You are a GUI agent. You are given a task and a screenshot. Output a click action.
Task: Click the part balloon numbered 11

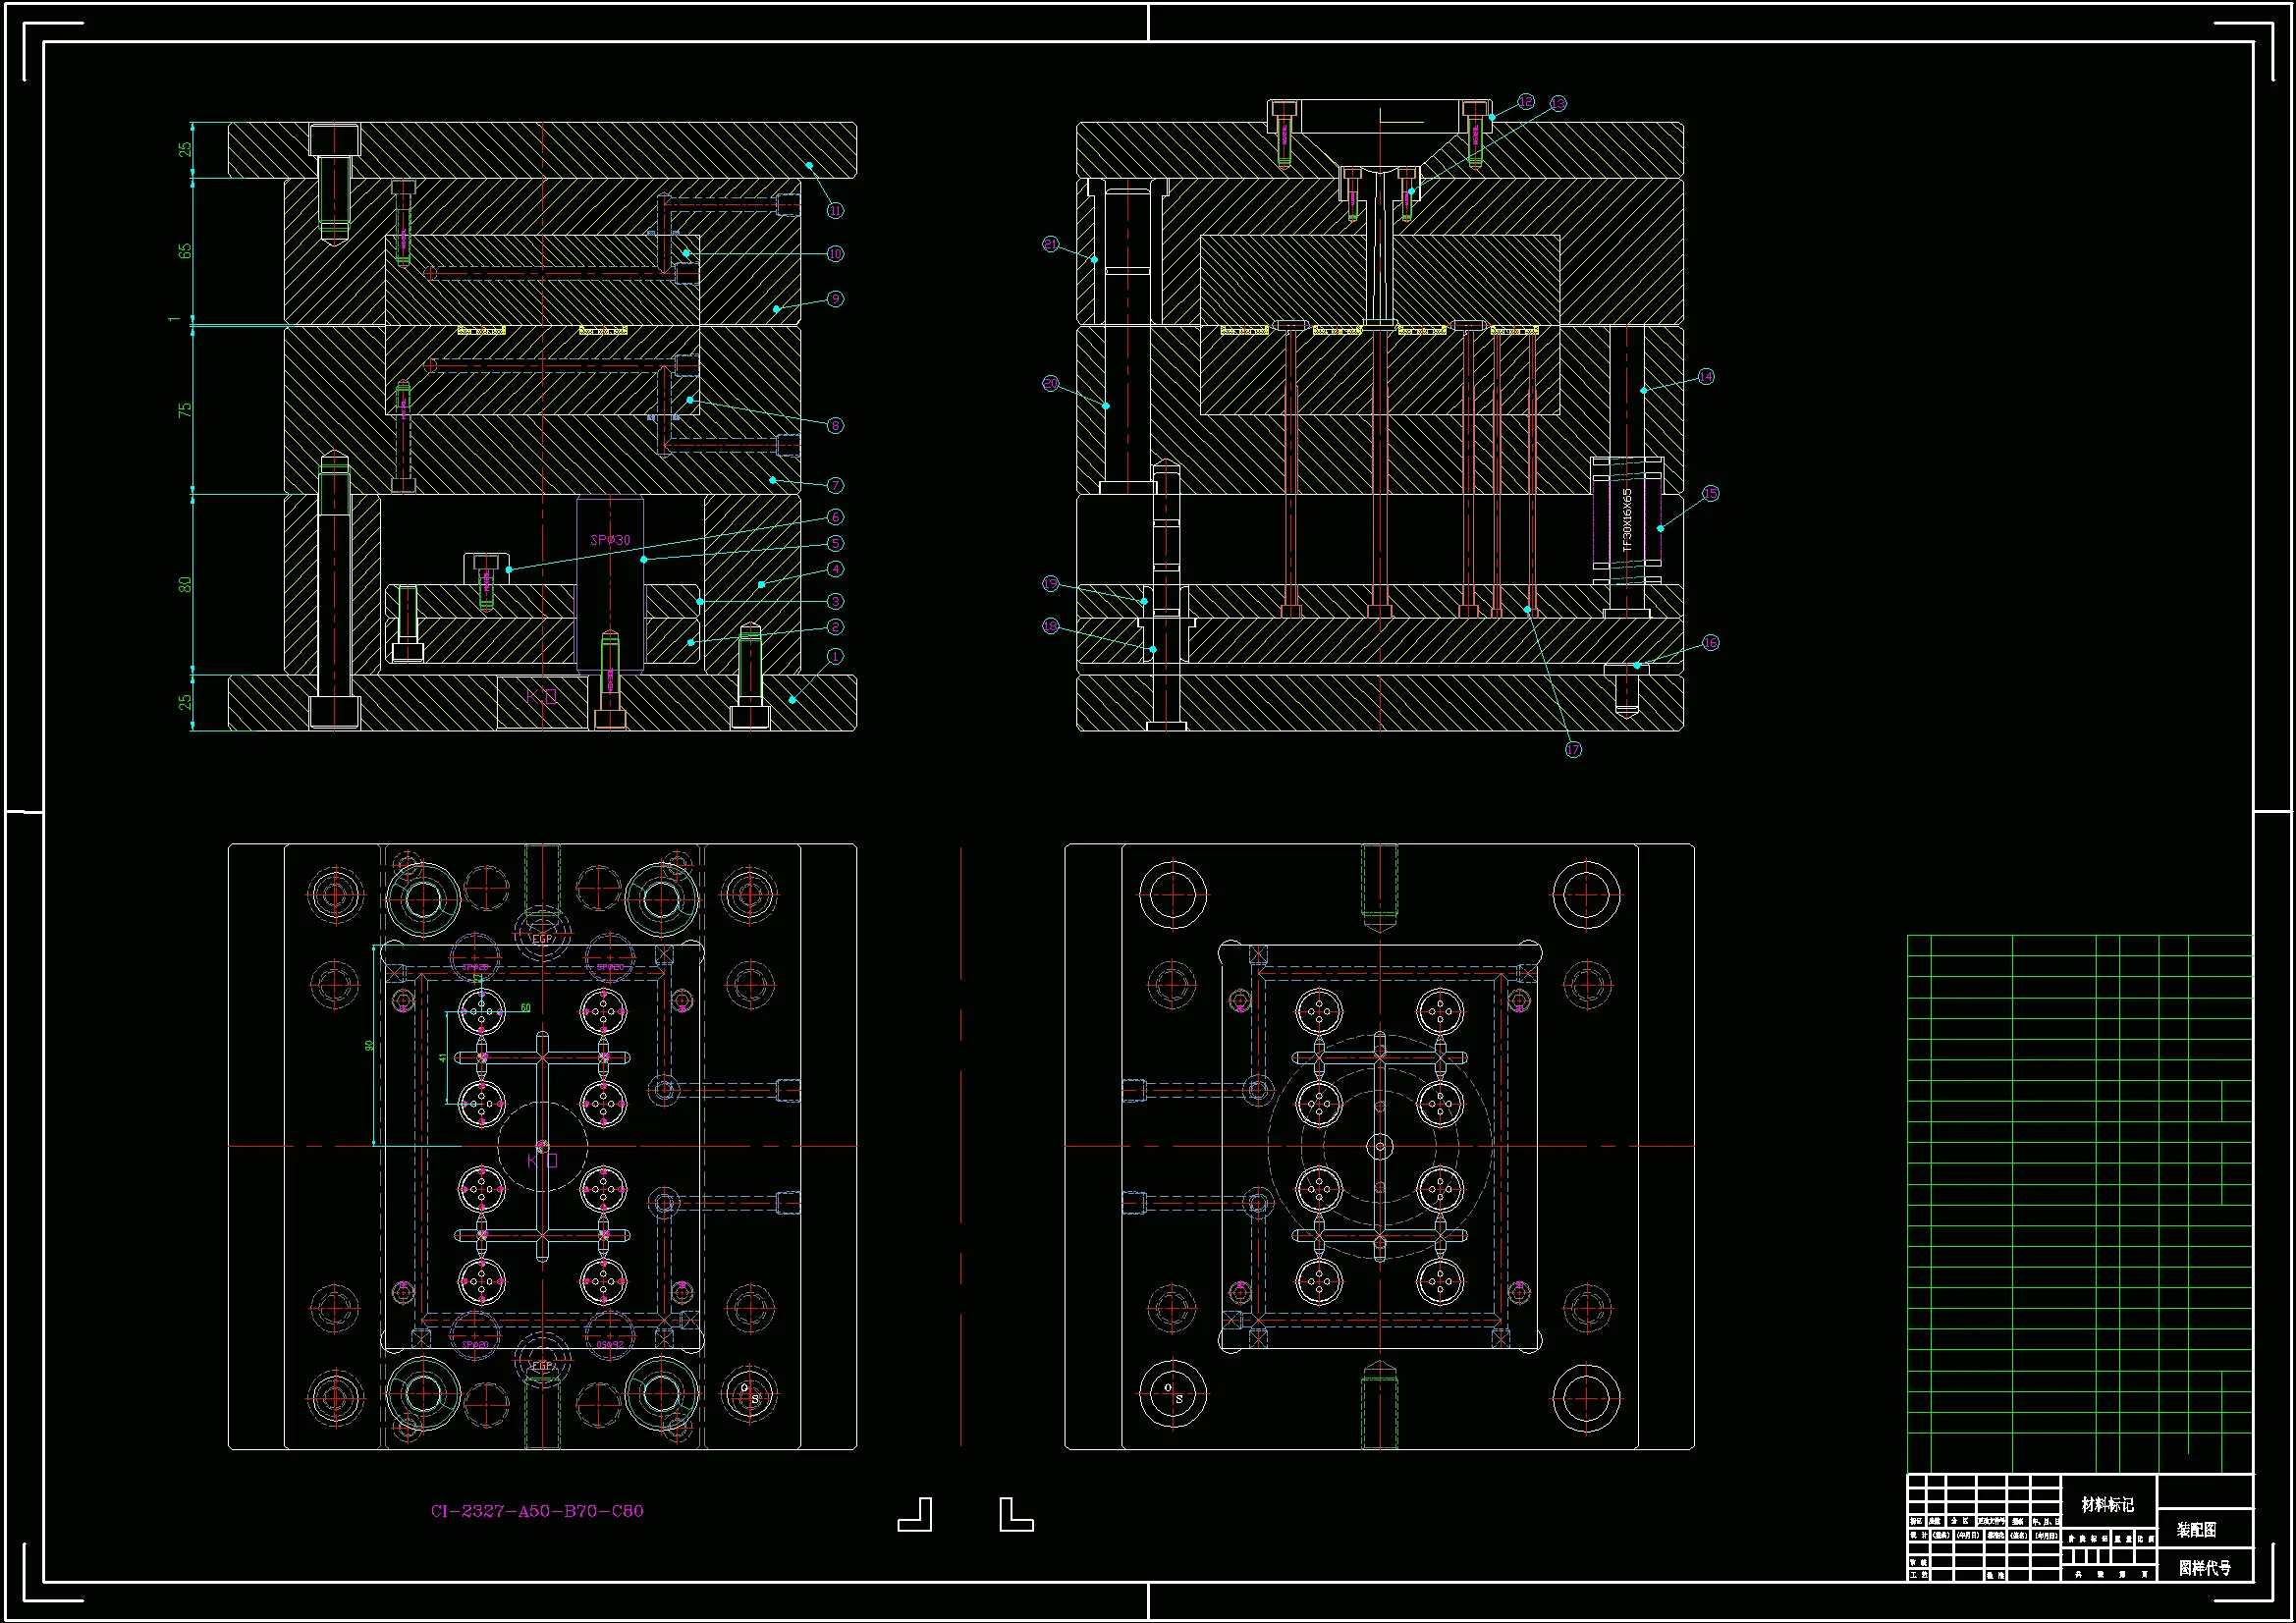click(835, 210)
